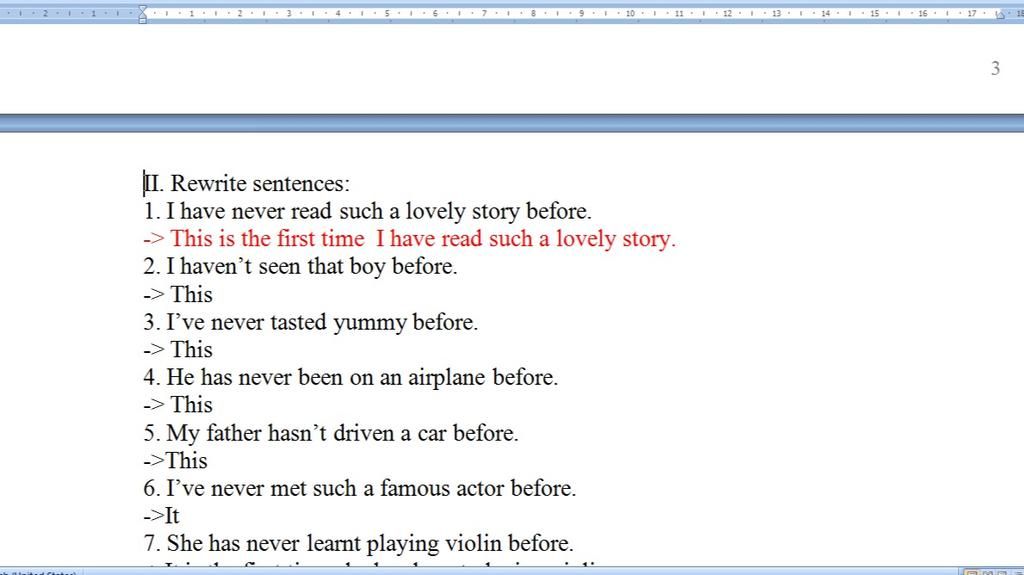
Task: Click sentence 2 'I haven't seen that boy before'
Action: point(300,267)
